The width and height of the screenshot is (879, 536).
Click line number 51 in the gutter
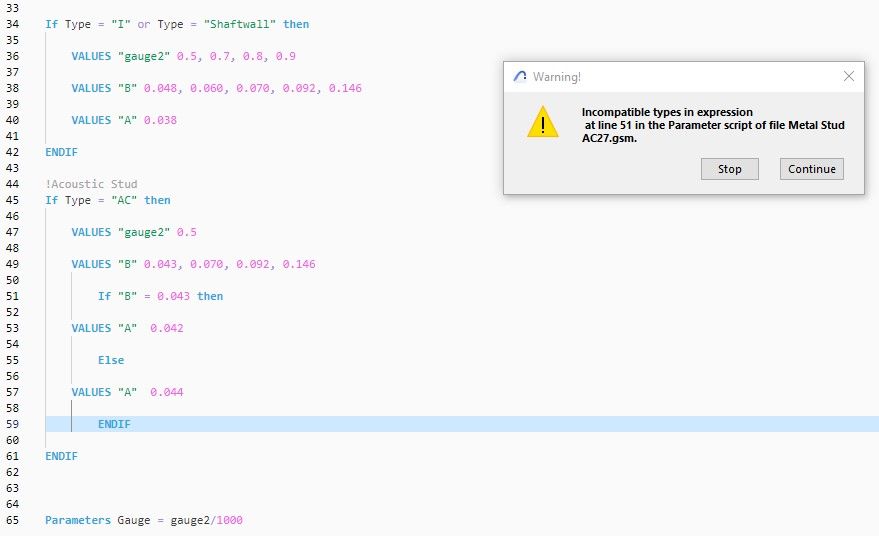click(13, 296)
